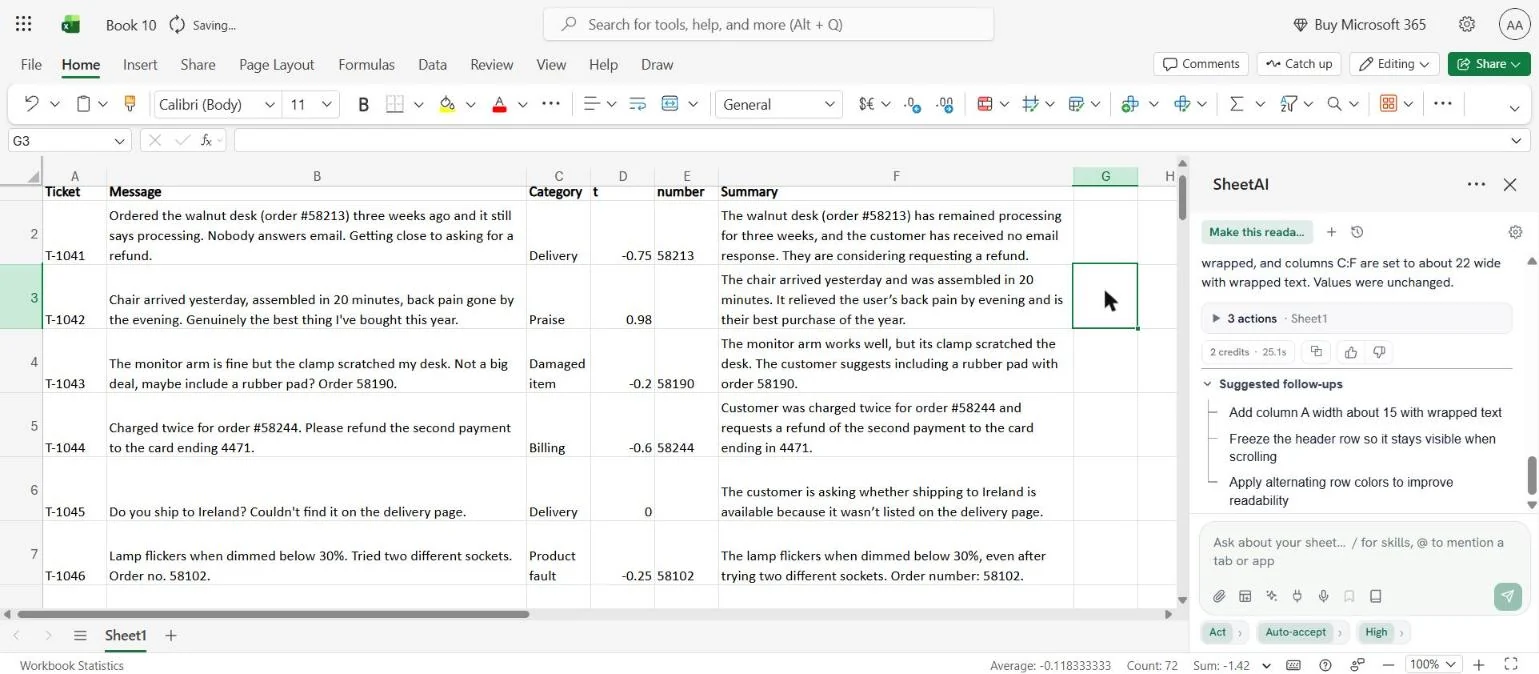Open the File menu
1539x674 pixels.
[31, 64]
